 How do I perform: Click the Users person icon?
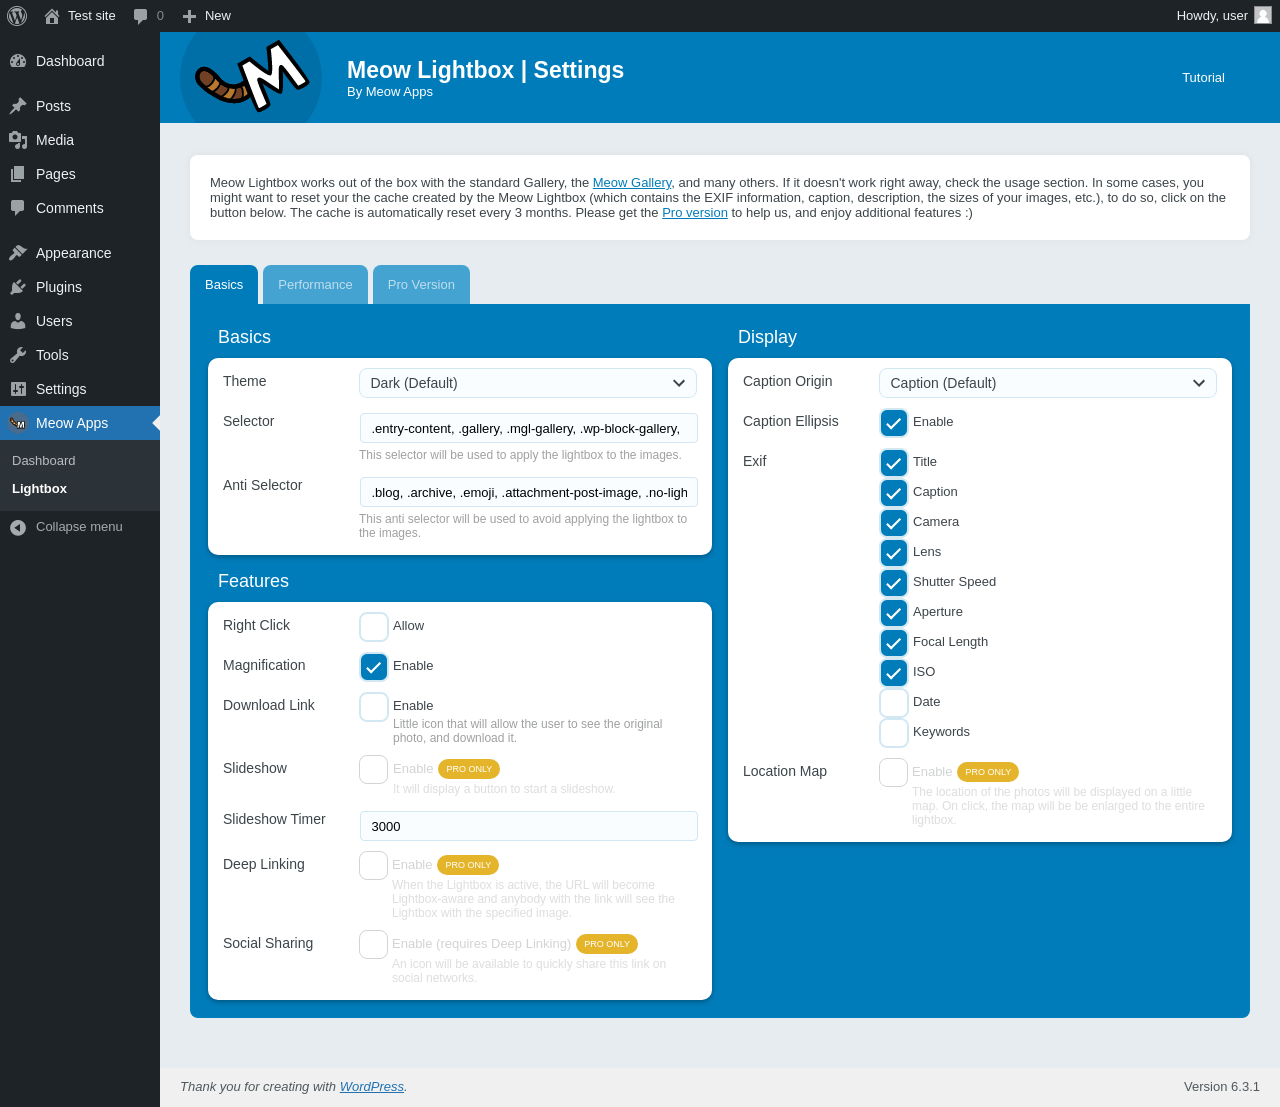click(18, 321)
